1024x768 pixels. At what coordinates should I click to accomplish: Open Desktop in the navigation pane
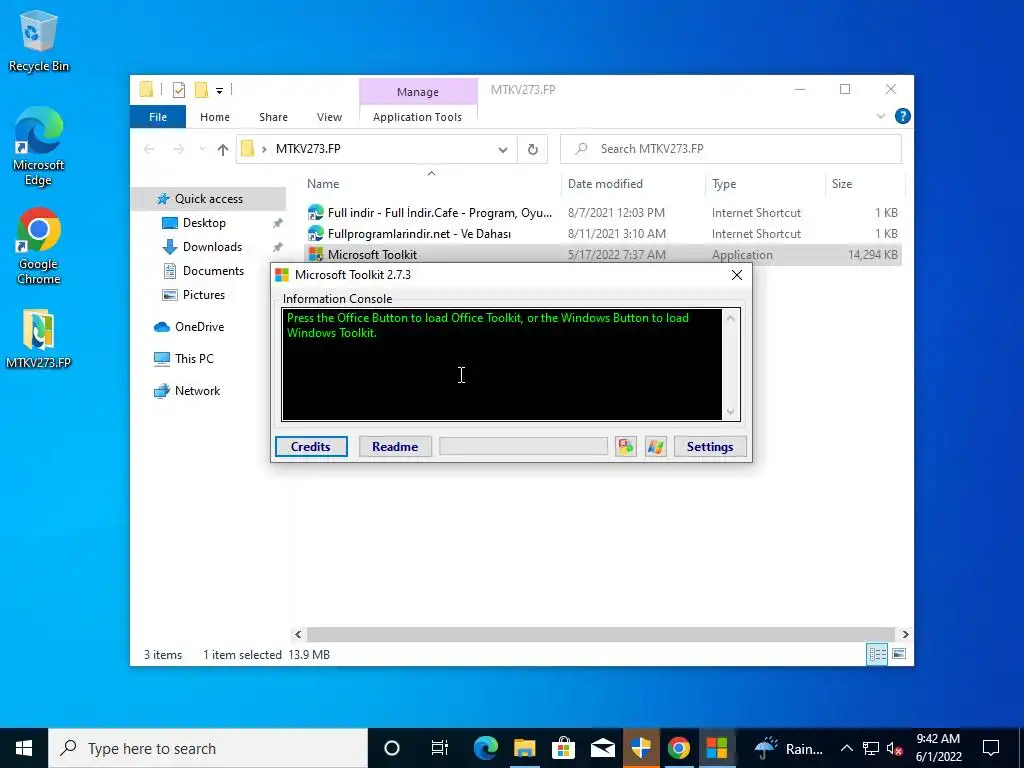coord(204,223)
